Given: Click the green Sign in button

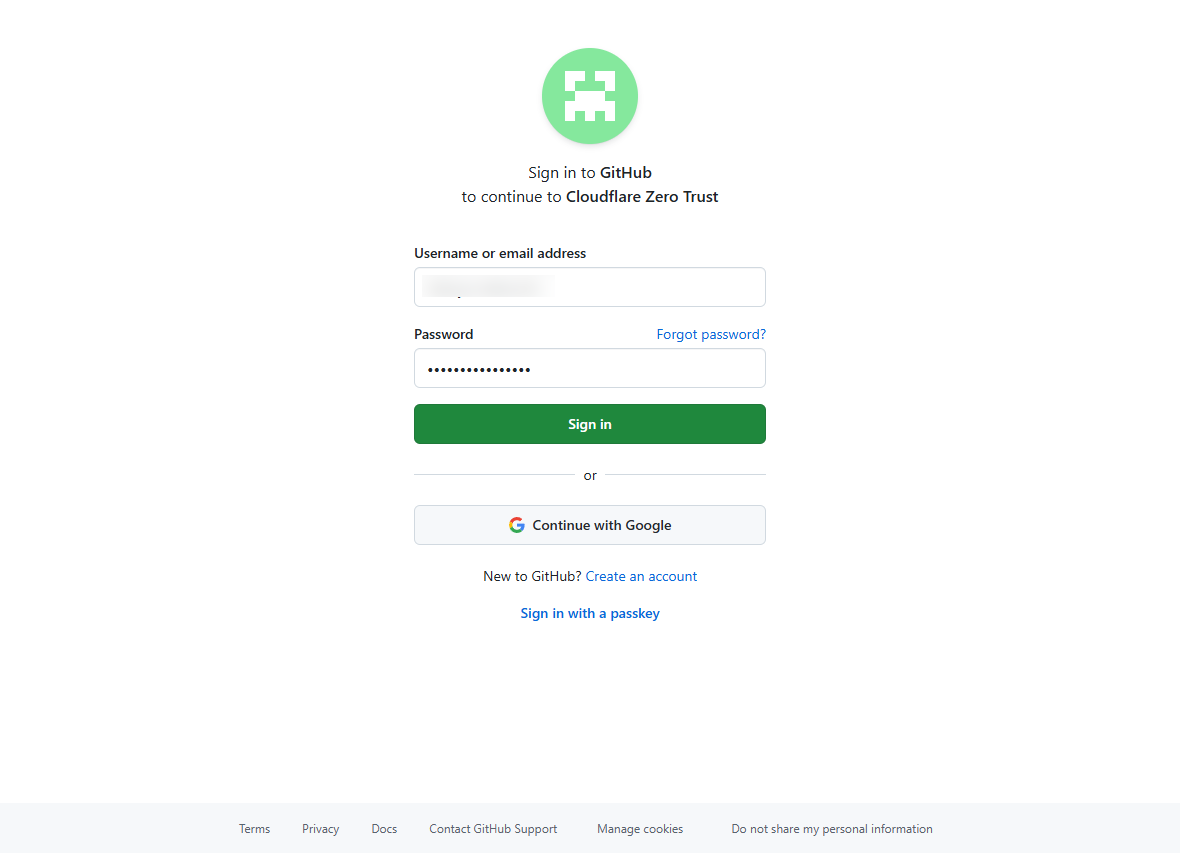Looking at the screenshot, I should (589, 424).
